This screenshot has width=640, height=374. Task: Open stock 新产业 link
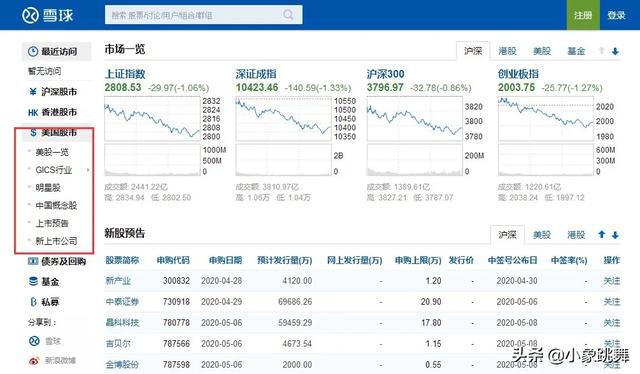118,281
